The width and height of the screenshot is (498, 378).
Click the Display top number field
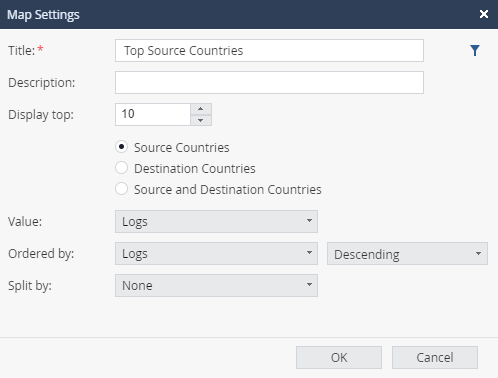[x=153, y=114]
